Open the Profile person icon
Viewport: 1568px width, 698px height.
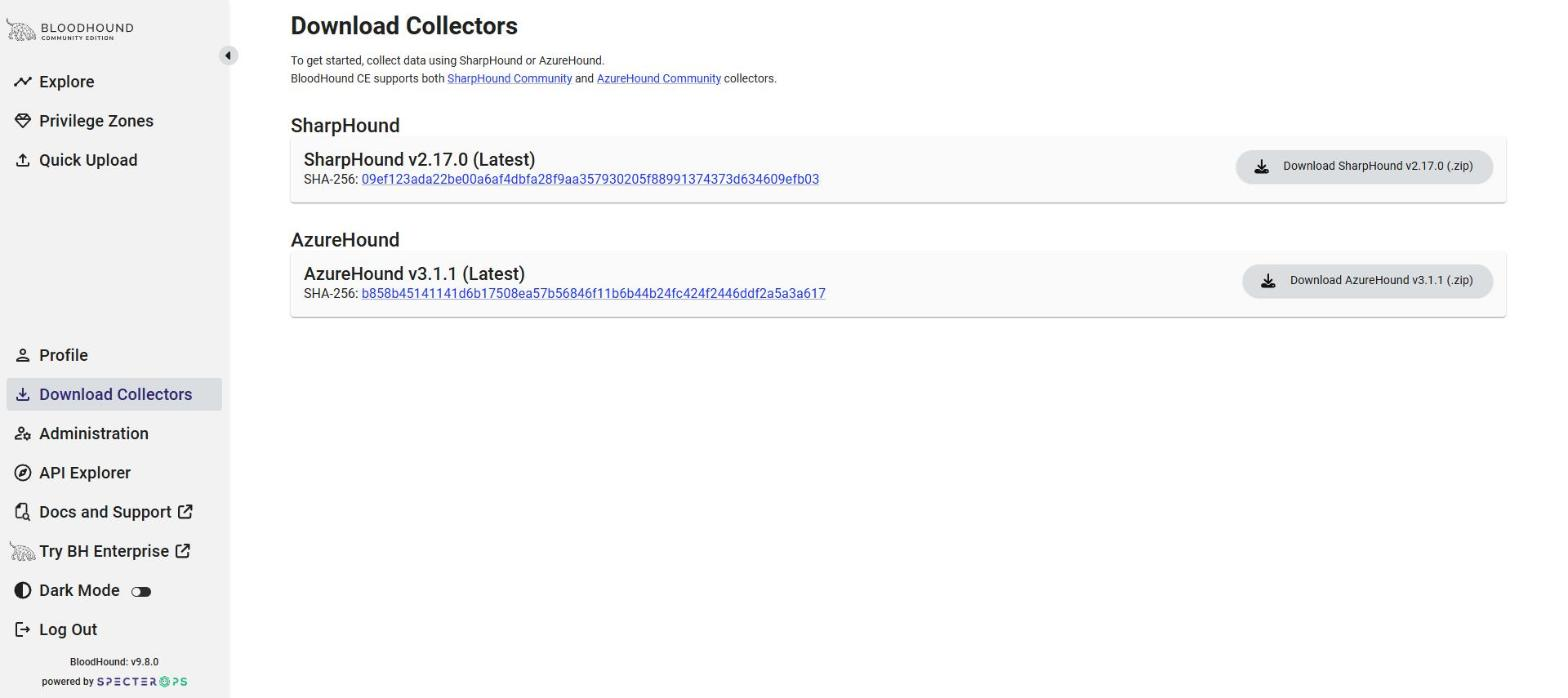[x=22, y=355]
